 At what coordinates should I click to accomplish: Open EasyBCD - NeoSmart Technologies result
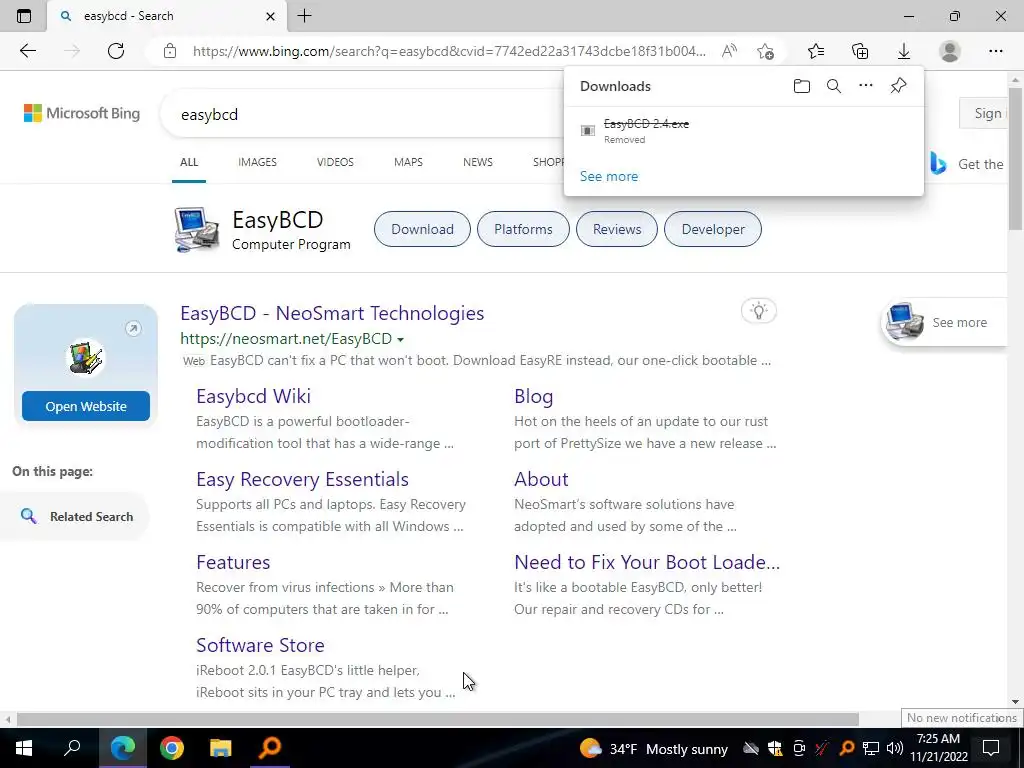click(x=332, y=313)
